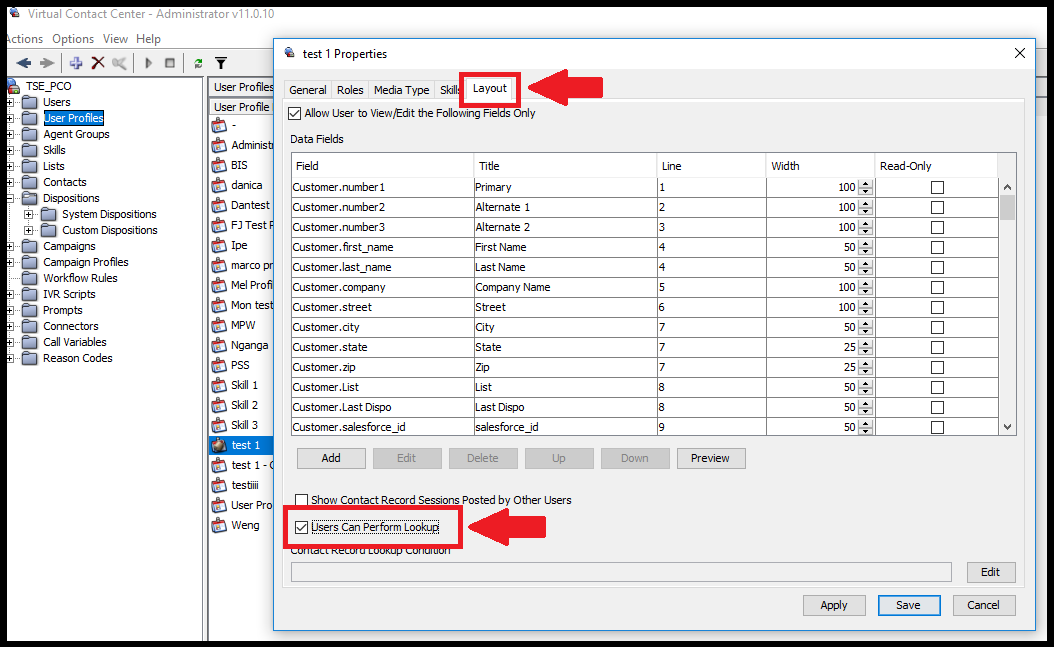1054x647 pixels.
Task: Expand the Connectors tree node
Action: (x=10, y=326)
